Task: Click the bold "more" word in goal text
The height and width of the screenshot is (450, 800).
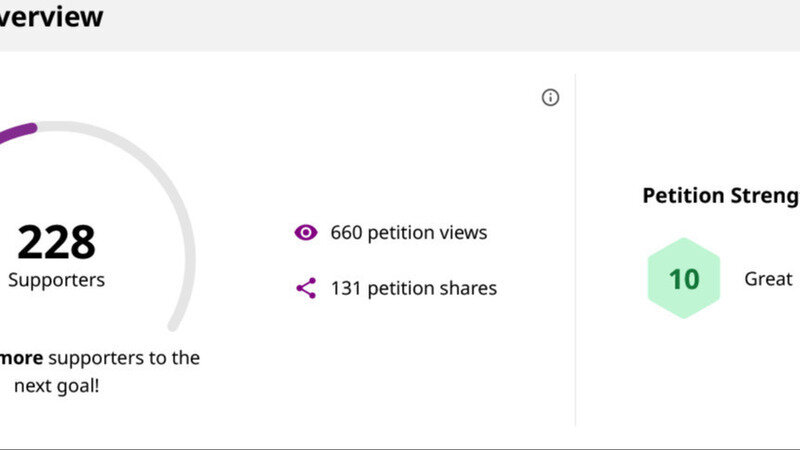Action: [22, 358]
